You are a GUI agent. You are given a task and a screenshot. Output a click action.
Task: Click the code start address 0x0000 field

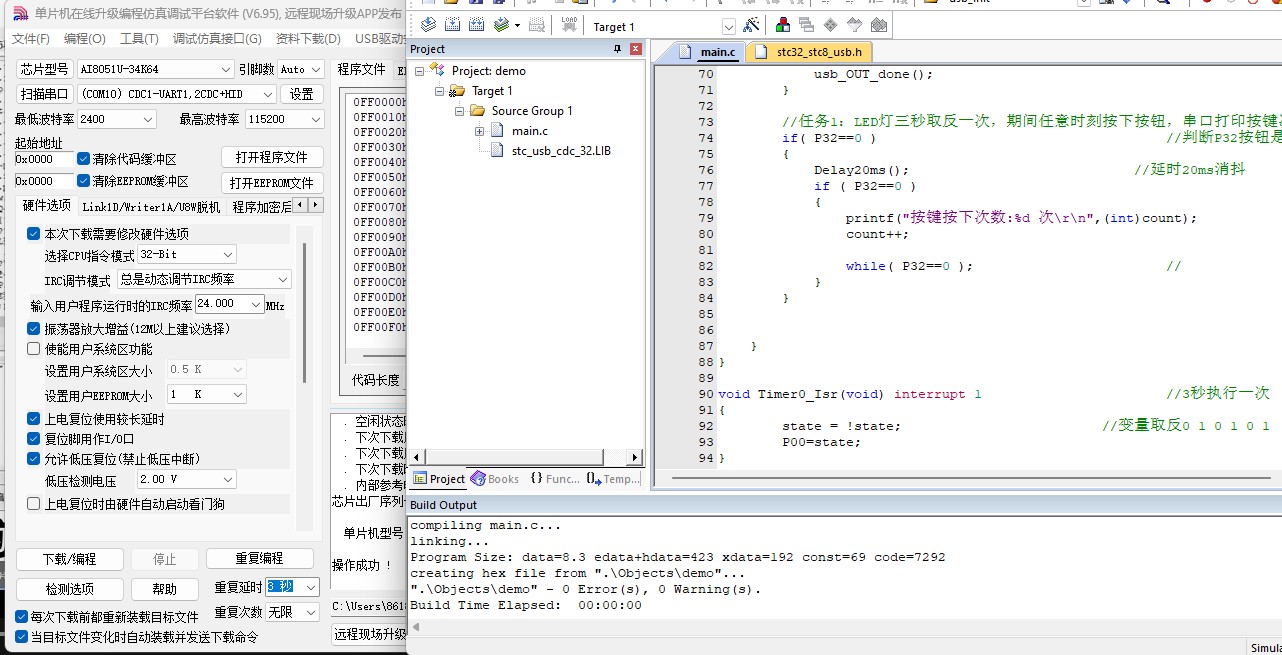(x=44, y=159)
